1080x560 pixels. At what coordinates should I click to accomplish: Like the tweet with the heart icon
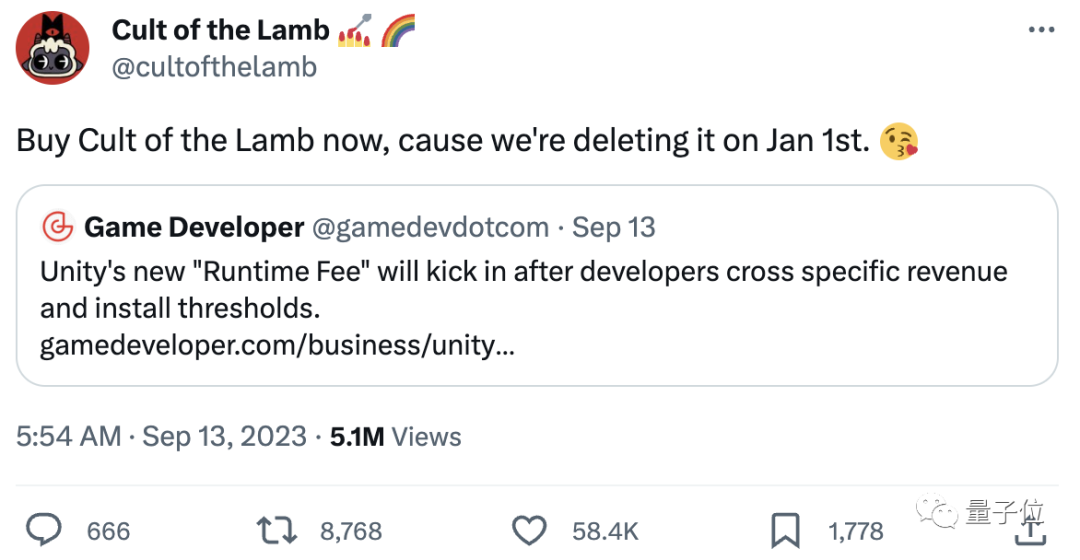tap(530, 529)
